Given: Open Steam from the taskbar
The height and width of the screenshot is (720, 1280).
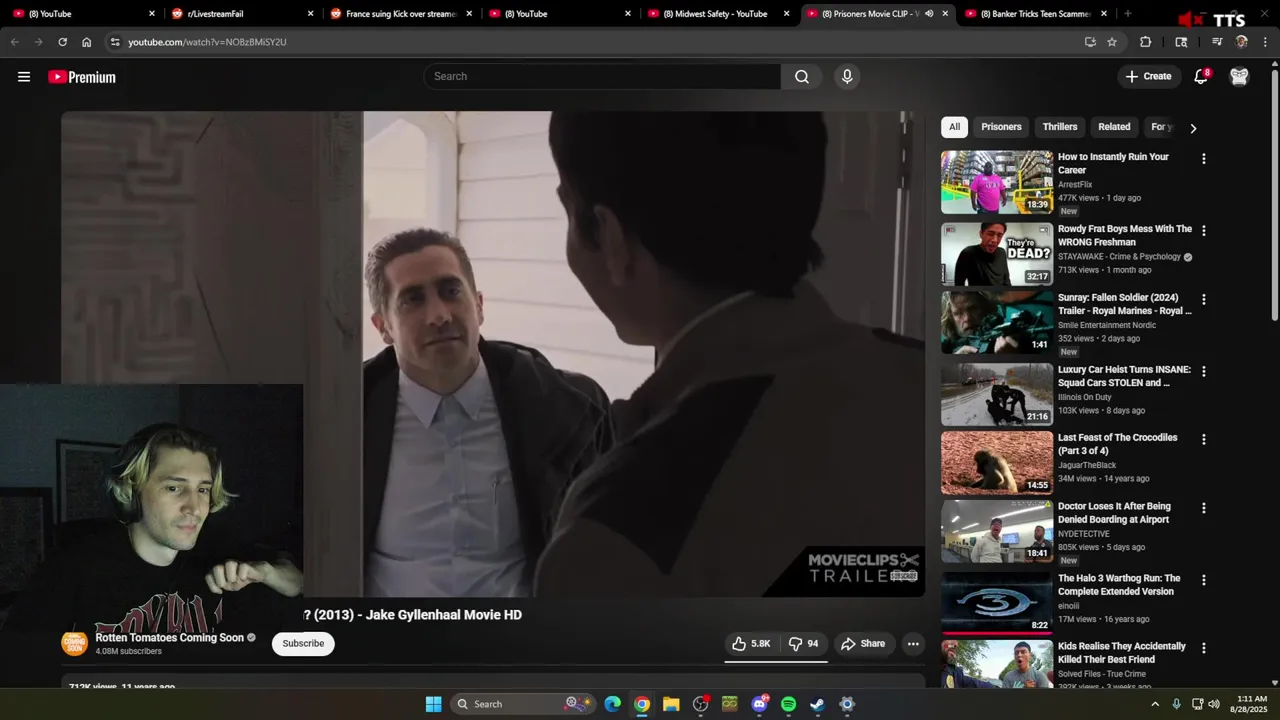Looking at the screenshot, I should [x=817, y=704].
